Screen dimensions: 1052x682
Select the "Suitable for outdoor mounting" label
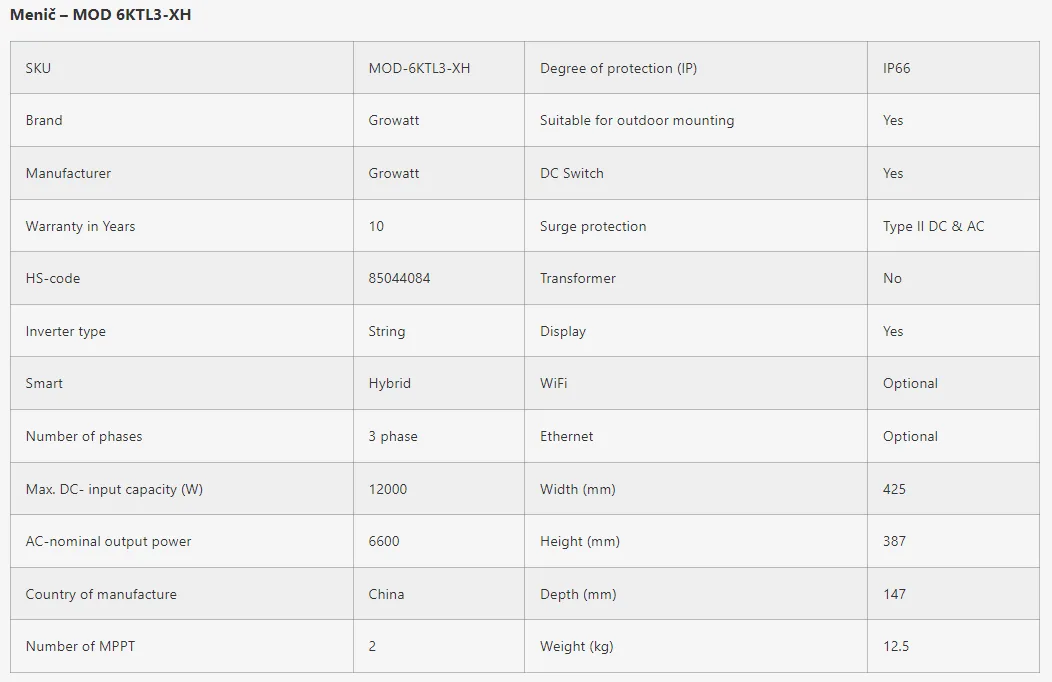[637, 120]
